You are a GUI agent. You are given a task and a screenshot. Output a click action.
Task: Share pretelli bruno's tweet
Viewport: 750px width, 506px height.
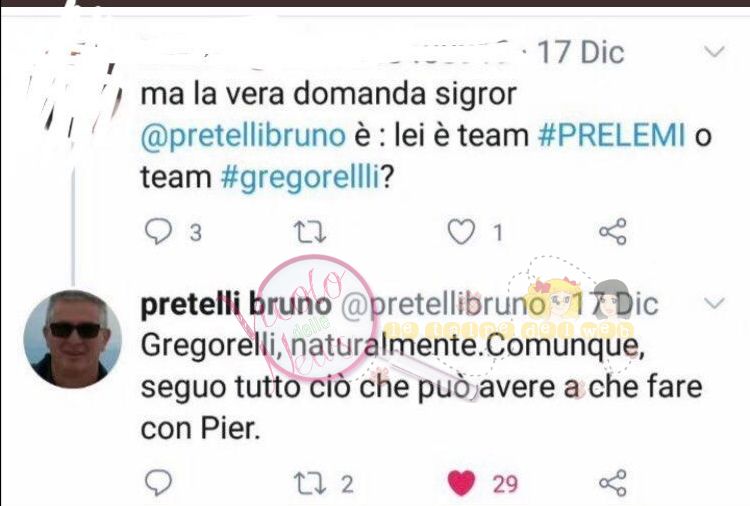(x=613, y=483)
